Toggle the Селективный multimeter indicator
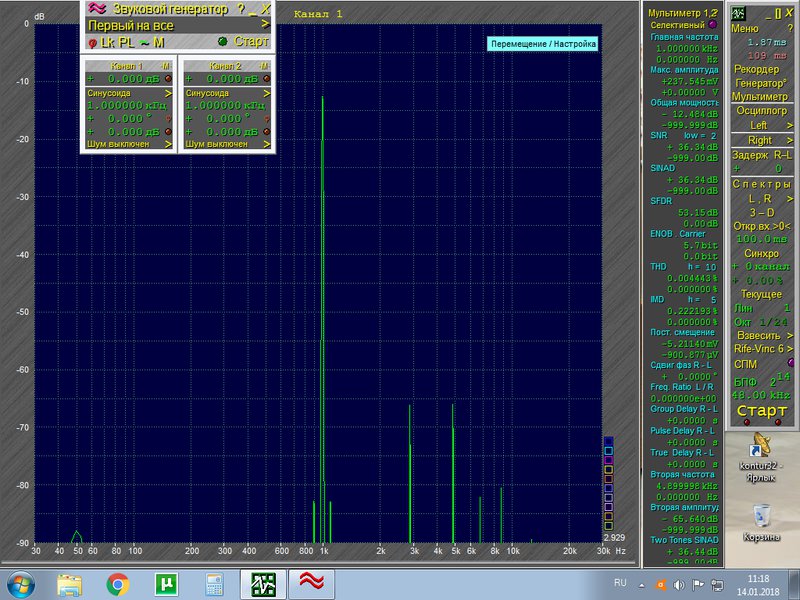The width and height of the screenshot is (800, 600). coord(713,24)
